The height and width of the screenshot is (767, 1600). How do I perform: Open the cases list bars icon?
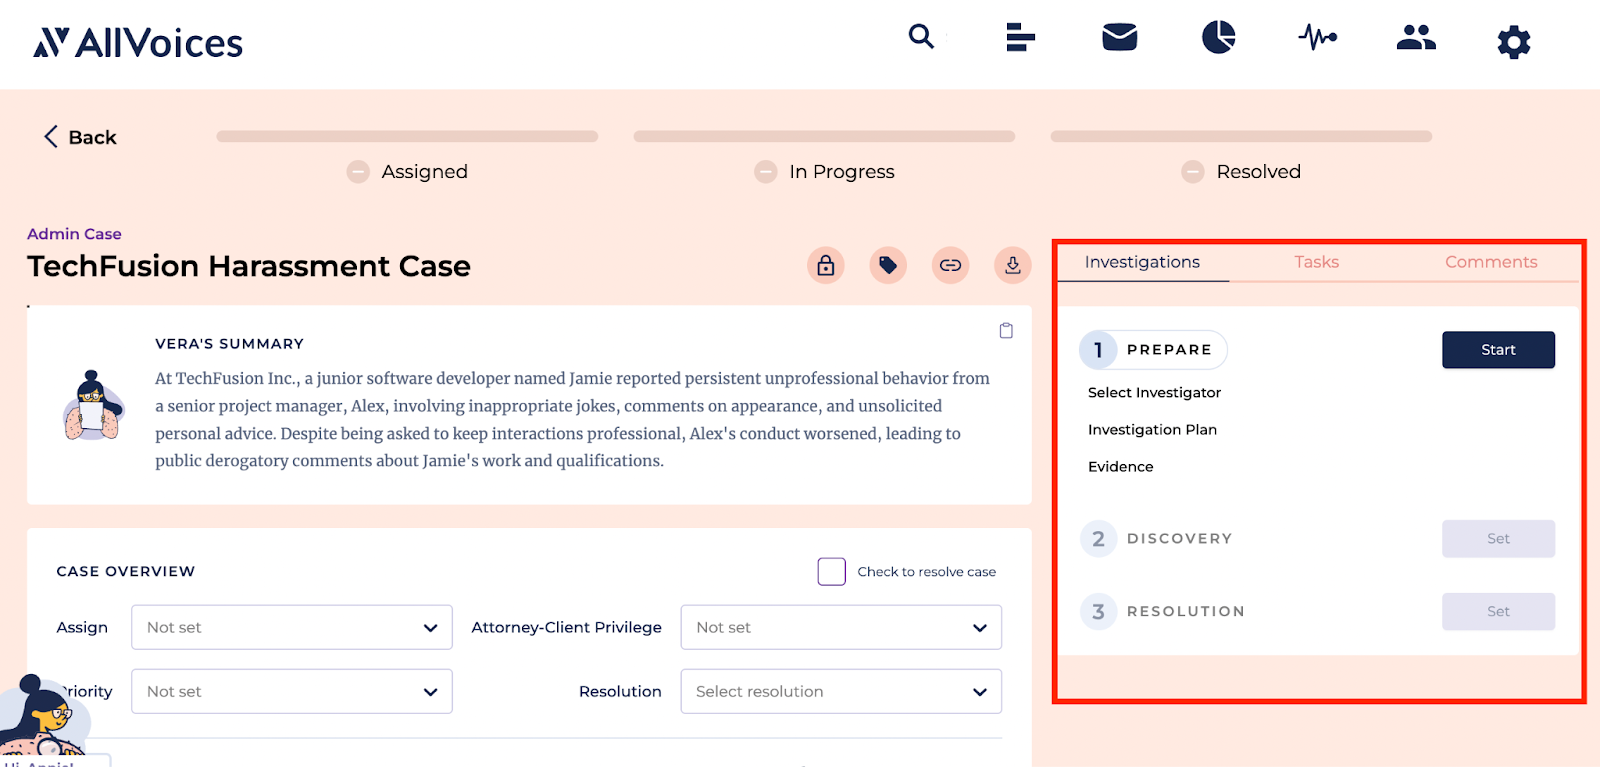click(x=1020, y=37)
